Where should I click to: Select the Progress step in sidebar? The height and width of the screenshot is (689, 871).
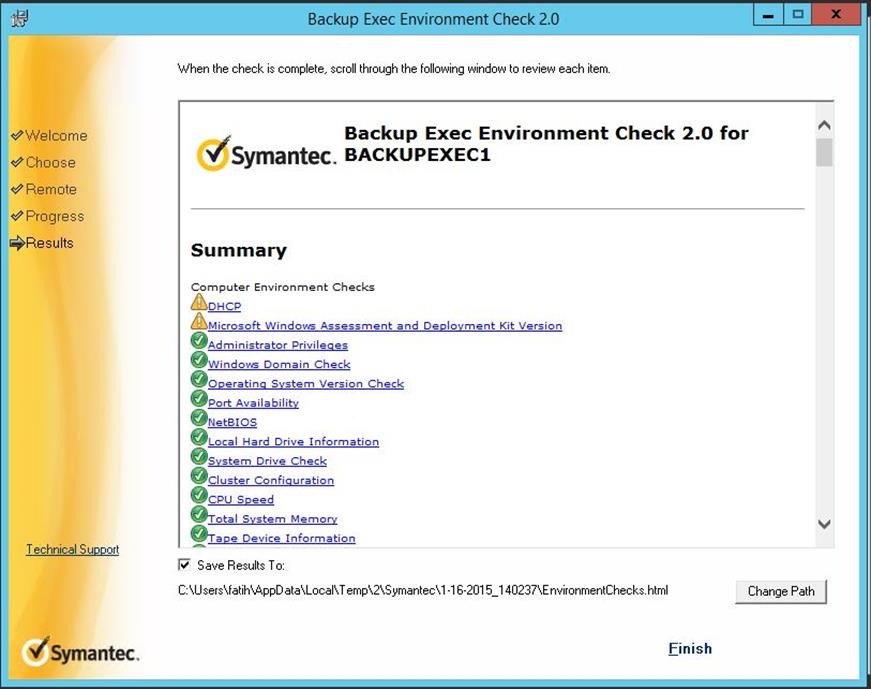pyautogui.click(x=55, y=216)
